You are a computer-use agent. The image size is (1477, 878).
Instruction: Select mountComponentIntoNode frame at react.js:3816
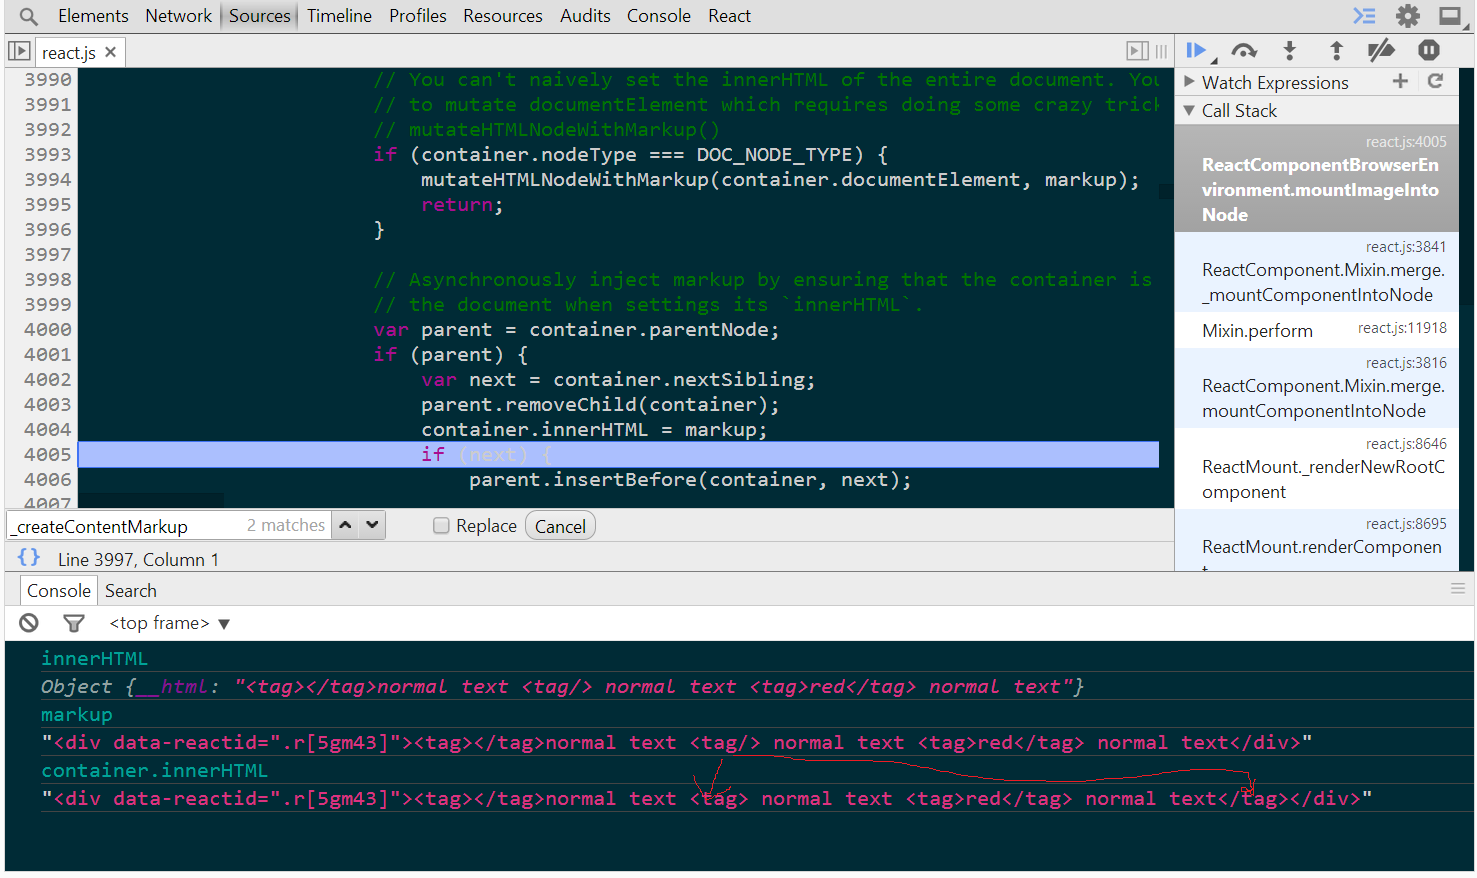(1317, 388)
